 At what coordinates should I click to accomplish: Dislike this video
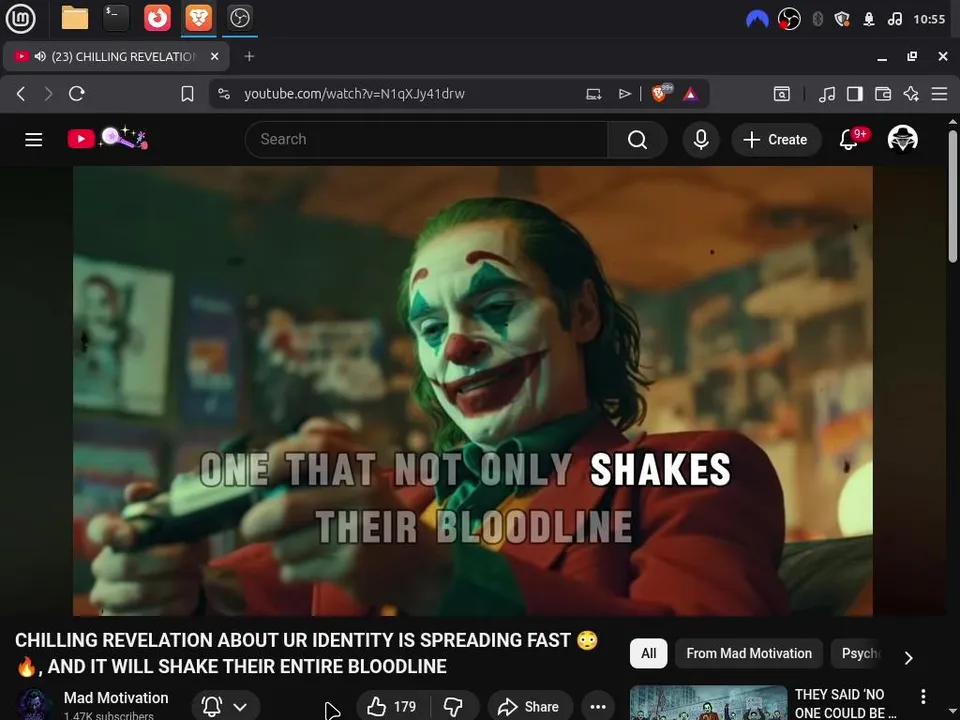(x=454, y=707)
